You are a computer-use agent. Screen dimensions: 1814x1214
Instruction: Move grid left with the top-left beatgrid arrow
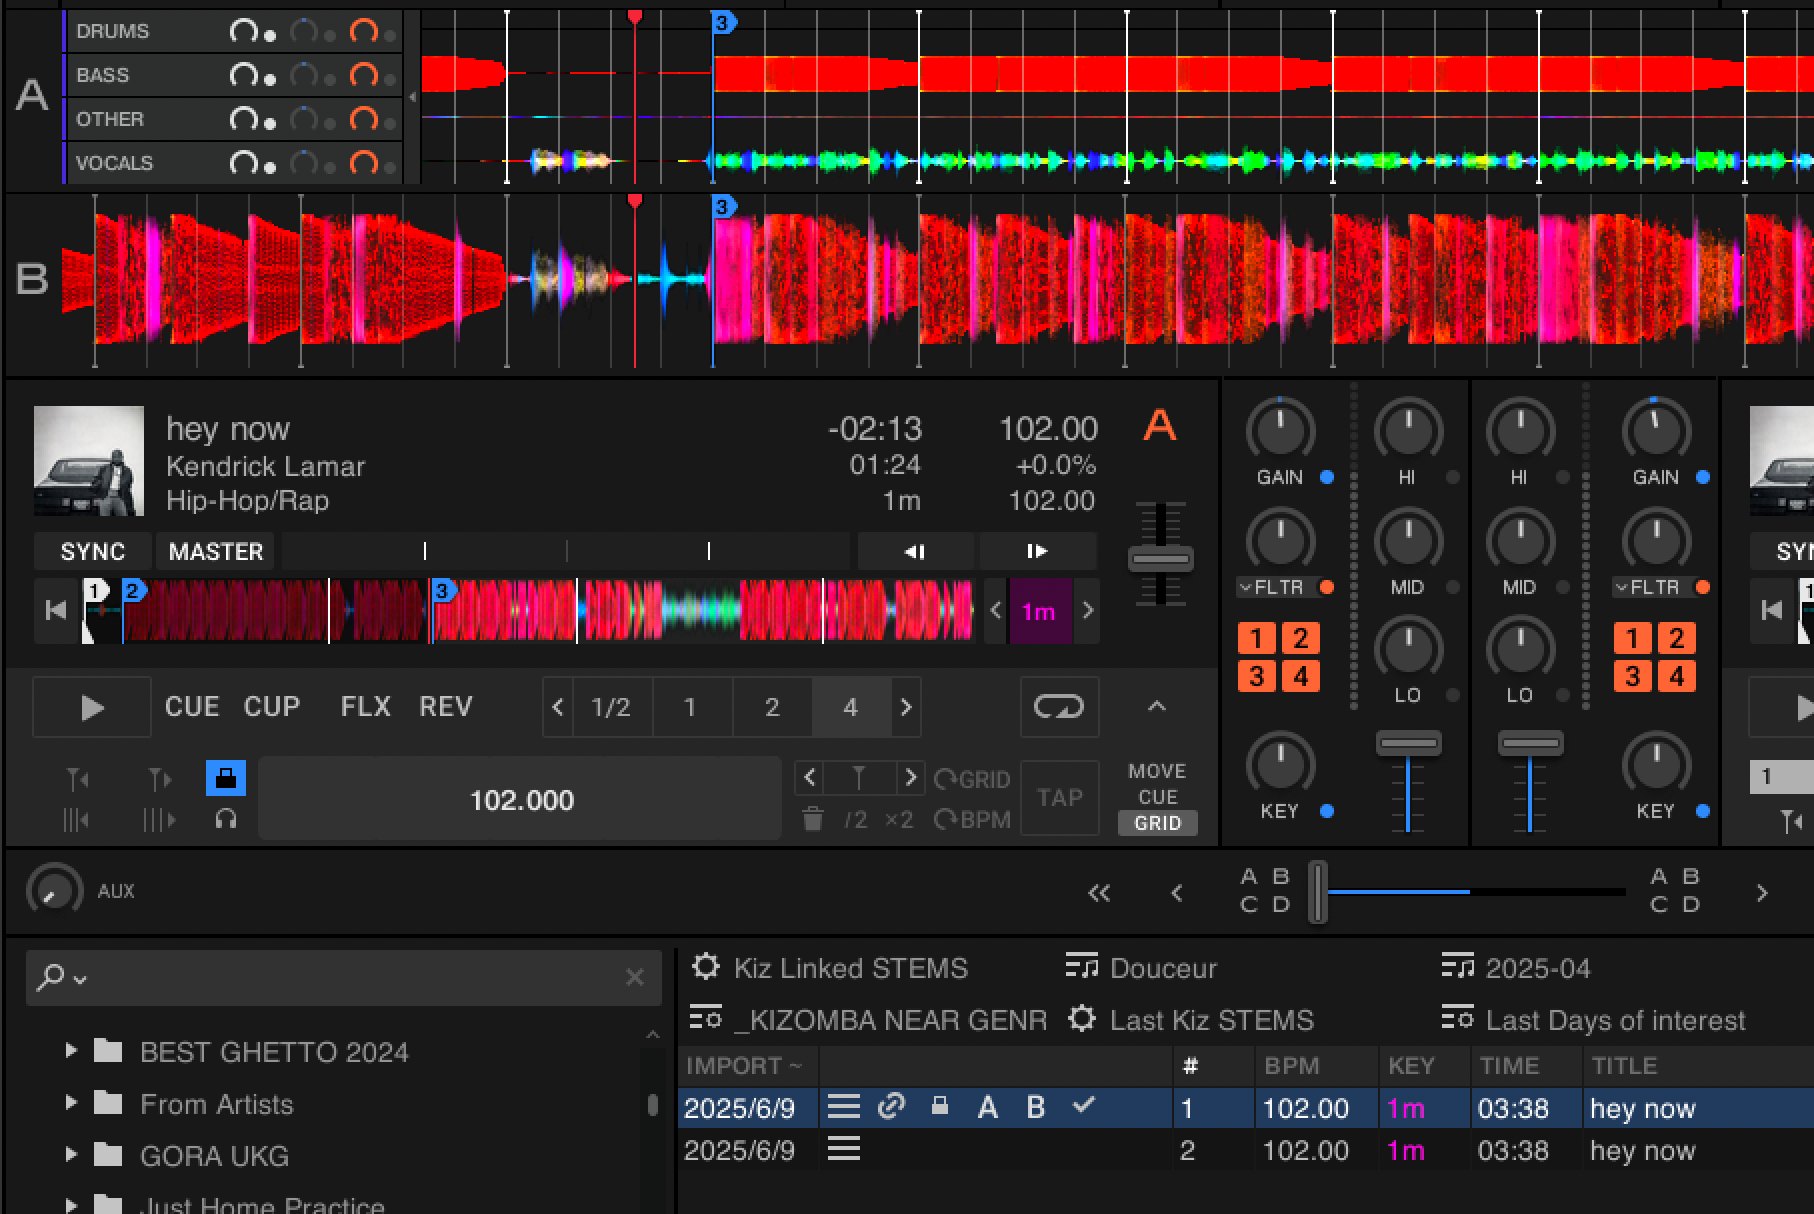pos(78,779)
